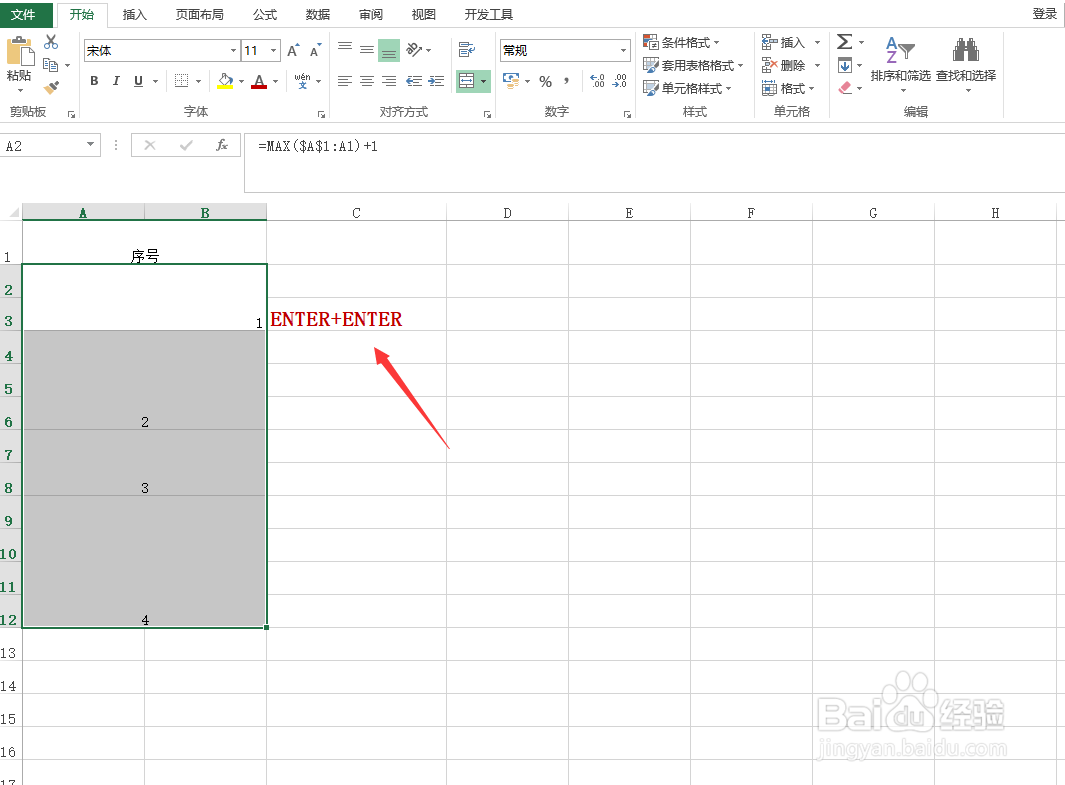The image size is (1065, 785).
Task: Open the find and select (查找和选择) menu
Action: coord(966,65)
